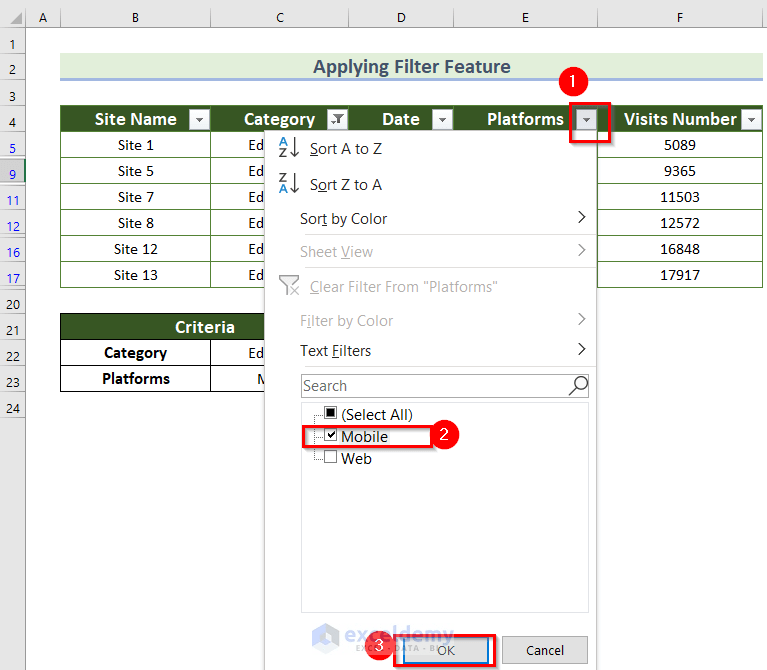Click the search magnifier icon

(x=578, y=386)
